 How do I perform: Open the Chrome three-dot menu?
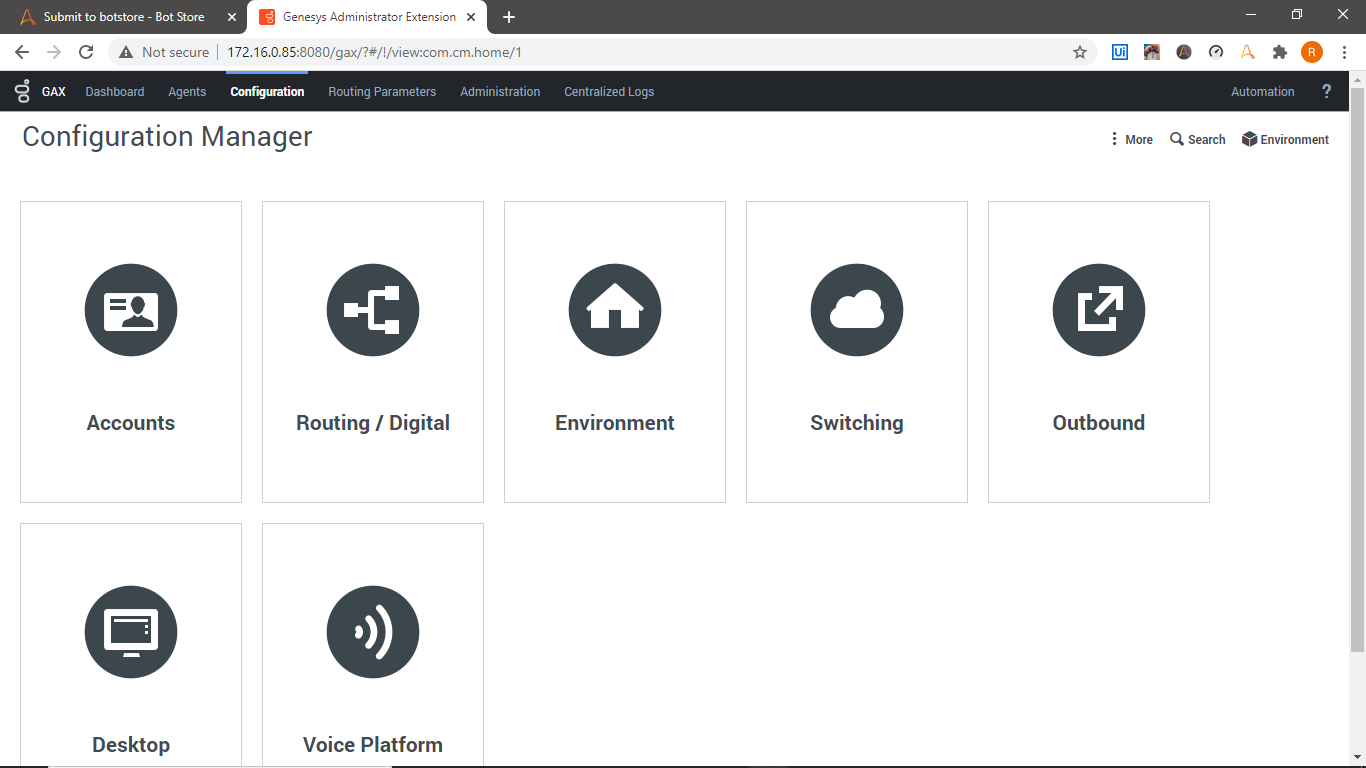pyautogui.click(x=1345, y=52)
